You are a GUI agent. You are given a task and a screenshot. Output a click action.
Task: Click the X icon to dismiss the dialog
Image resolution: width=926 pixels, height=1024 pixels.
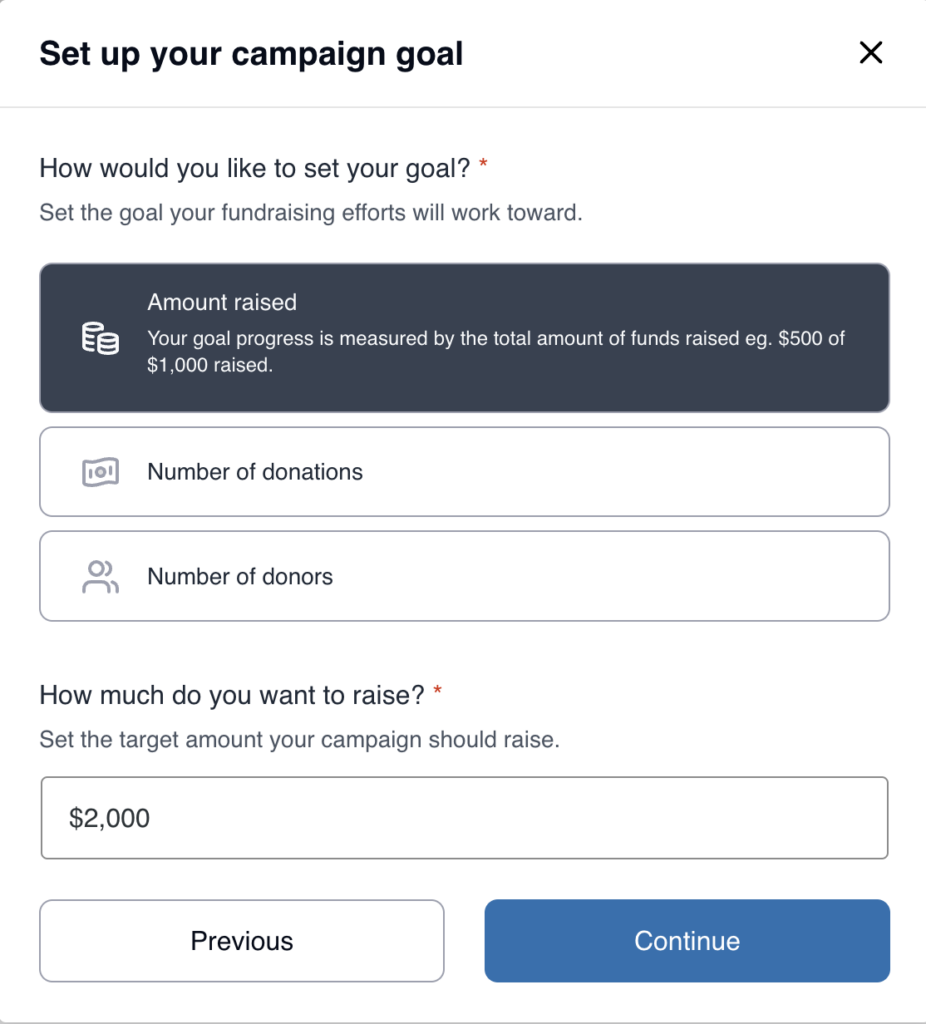[871, 53]
